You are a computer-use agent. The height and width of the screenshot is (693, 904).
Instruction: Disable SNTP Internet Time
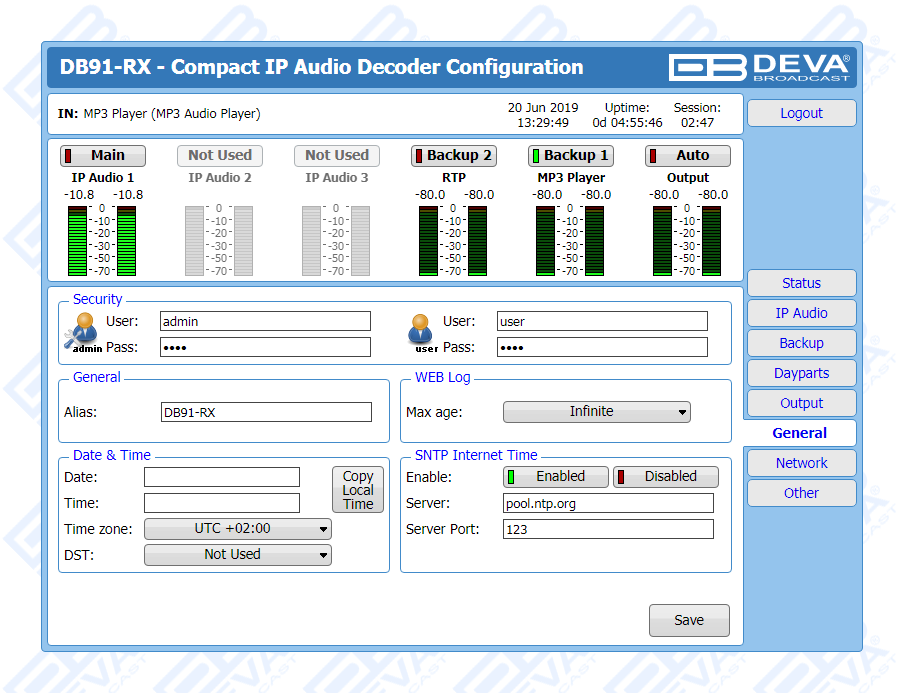pyautogui.click(x=666, y=477)
